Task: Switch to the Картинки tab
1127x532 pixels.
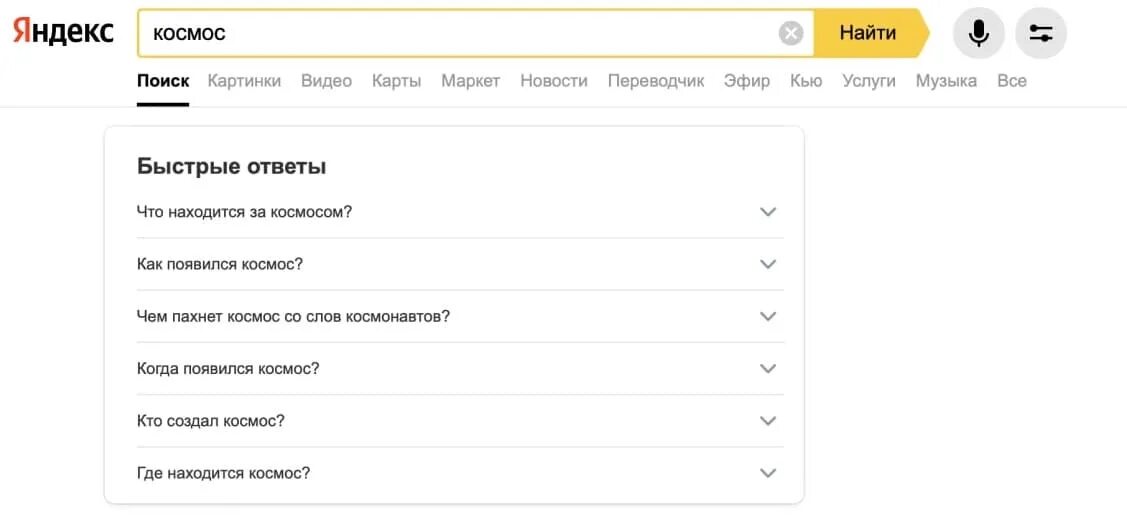Action: 244,81
